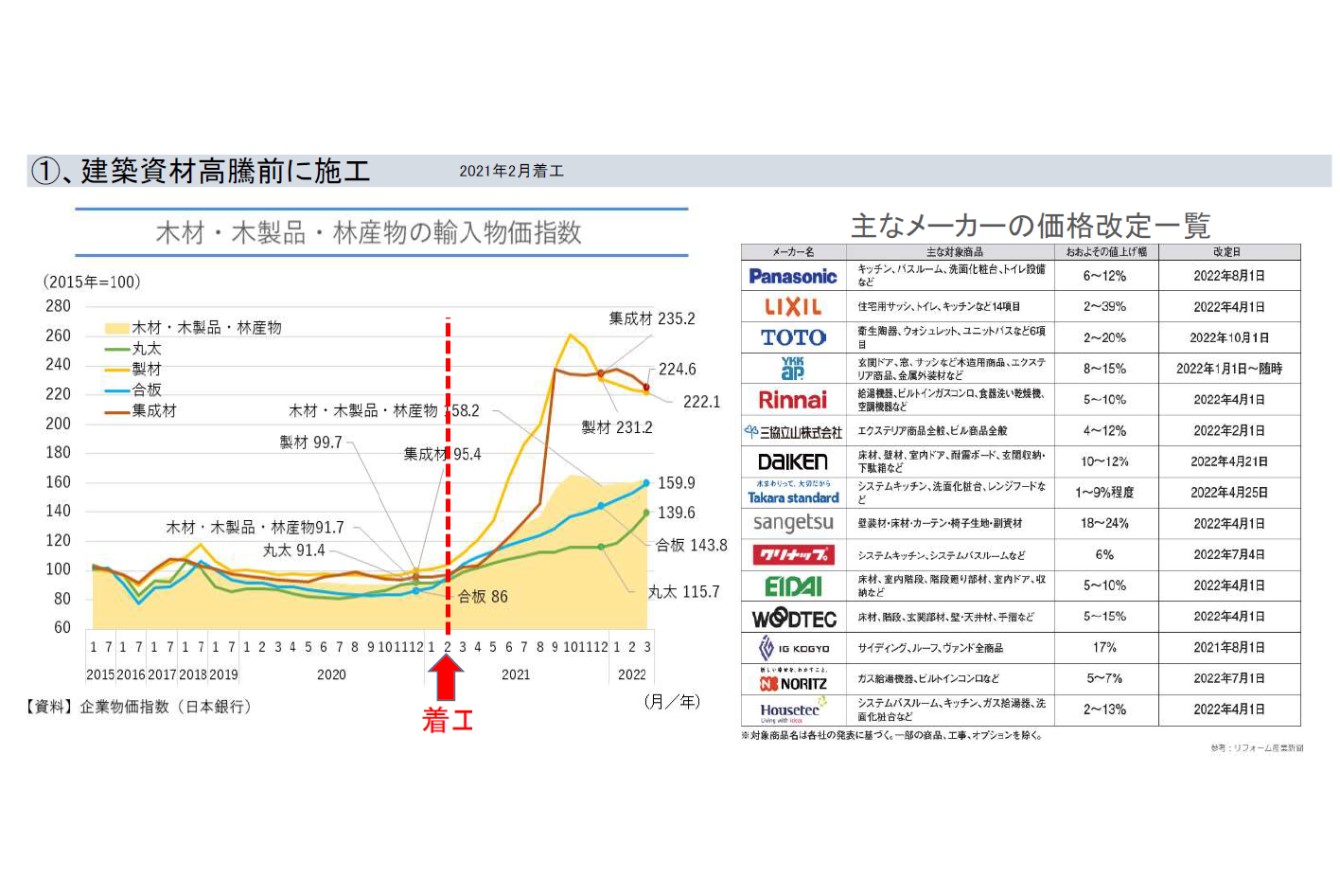Click the brown 集成材 legend line
Viewport: 1340px width, 886px height.
point(116,411)
